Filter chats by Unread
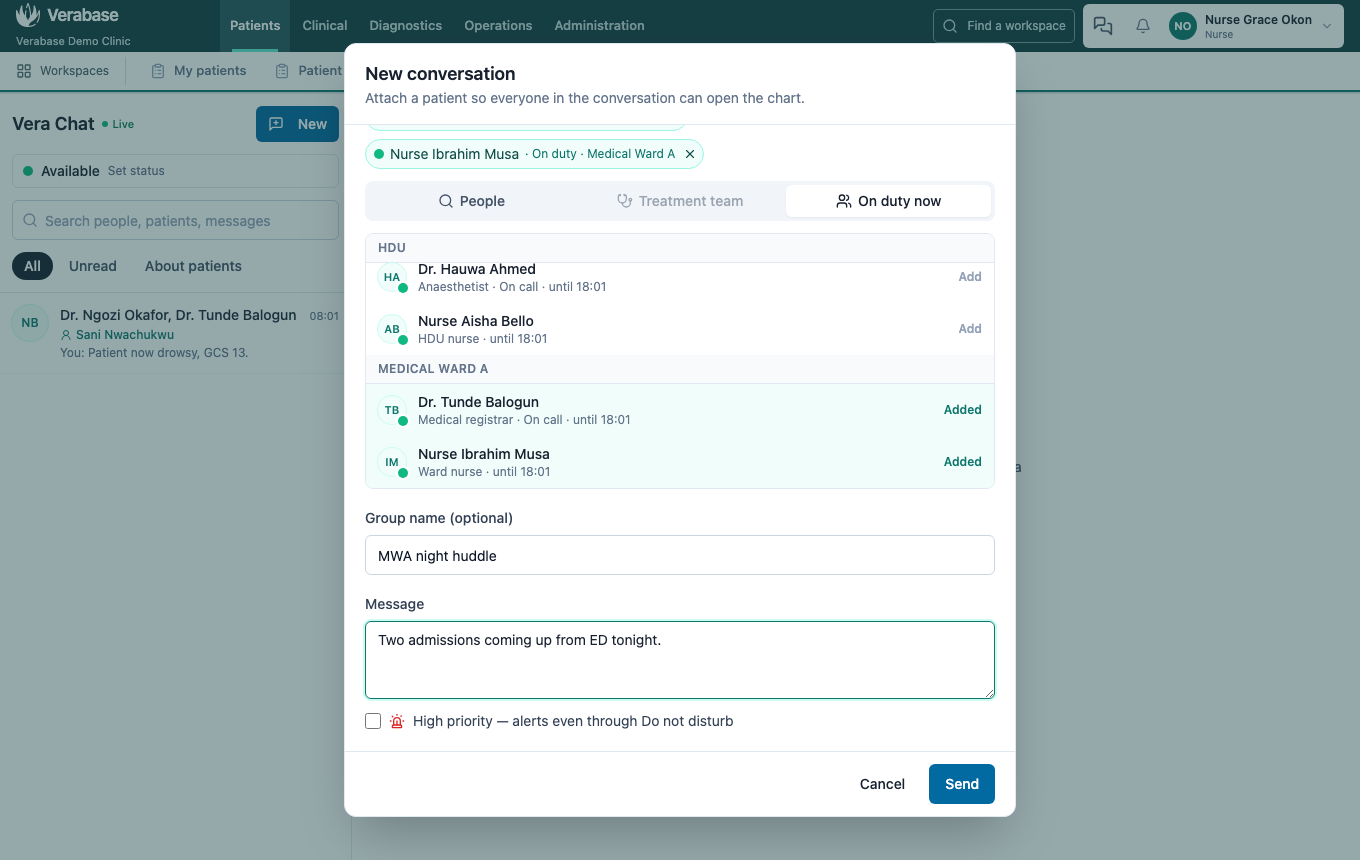 click(x=93, y=266)
